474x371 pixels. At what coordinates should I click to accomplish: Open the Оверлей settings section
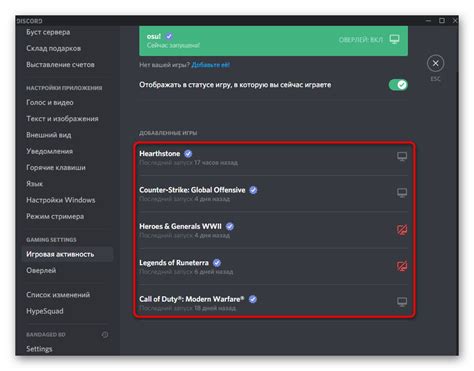click(x=41, y=271)
